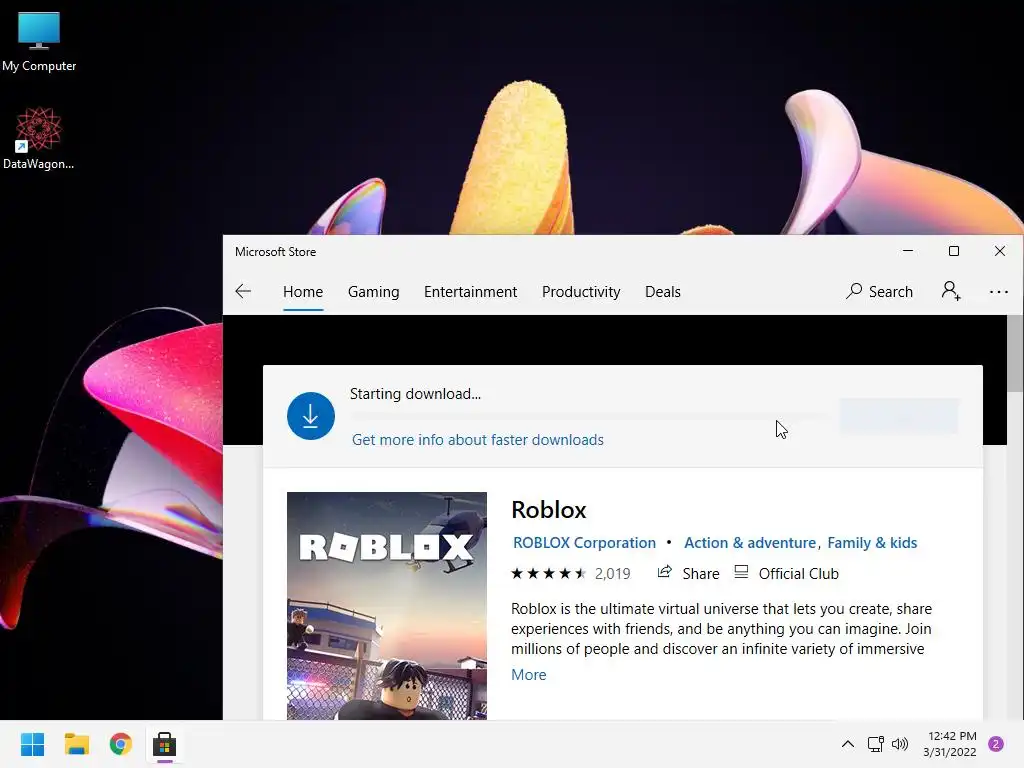Click the Starting download status text
Image resolution: width=1024 pixels, height=768 pixels.
(415, 394)
